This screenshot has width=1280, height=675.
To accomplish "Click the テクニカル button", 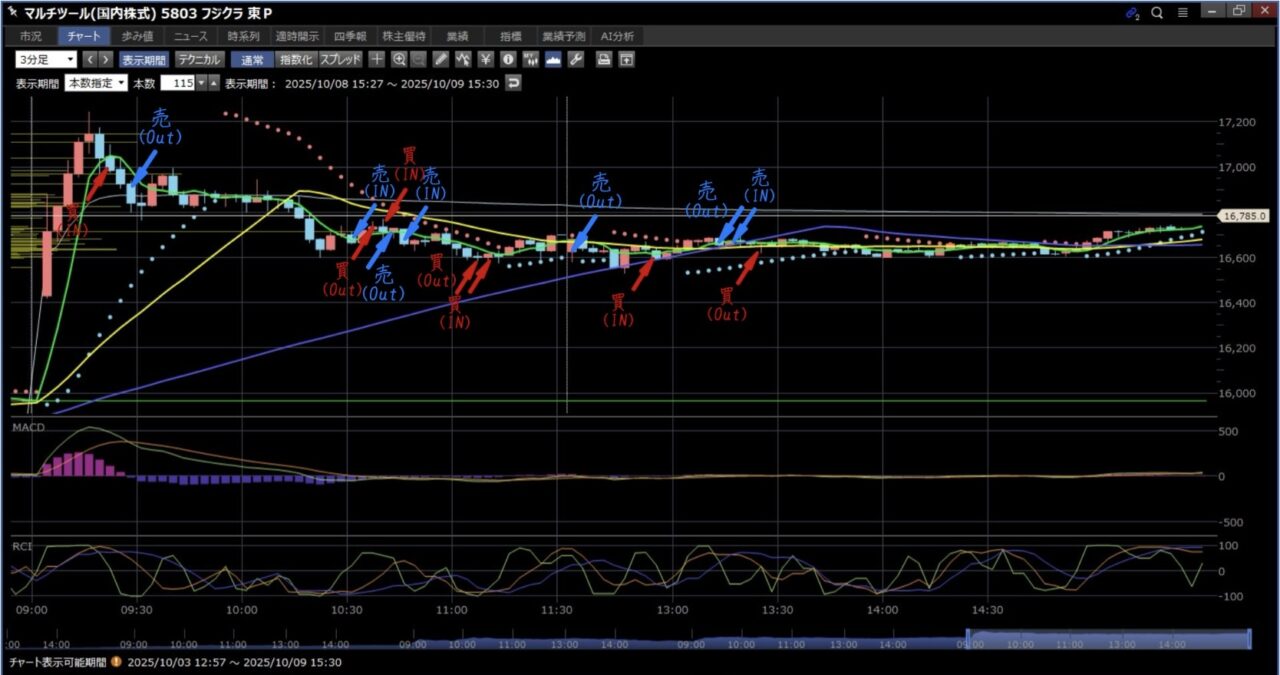I will coord(199,59).
